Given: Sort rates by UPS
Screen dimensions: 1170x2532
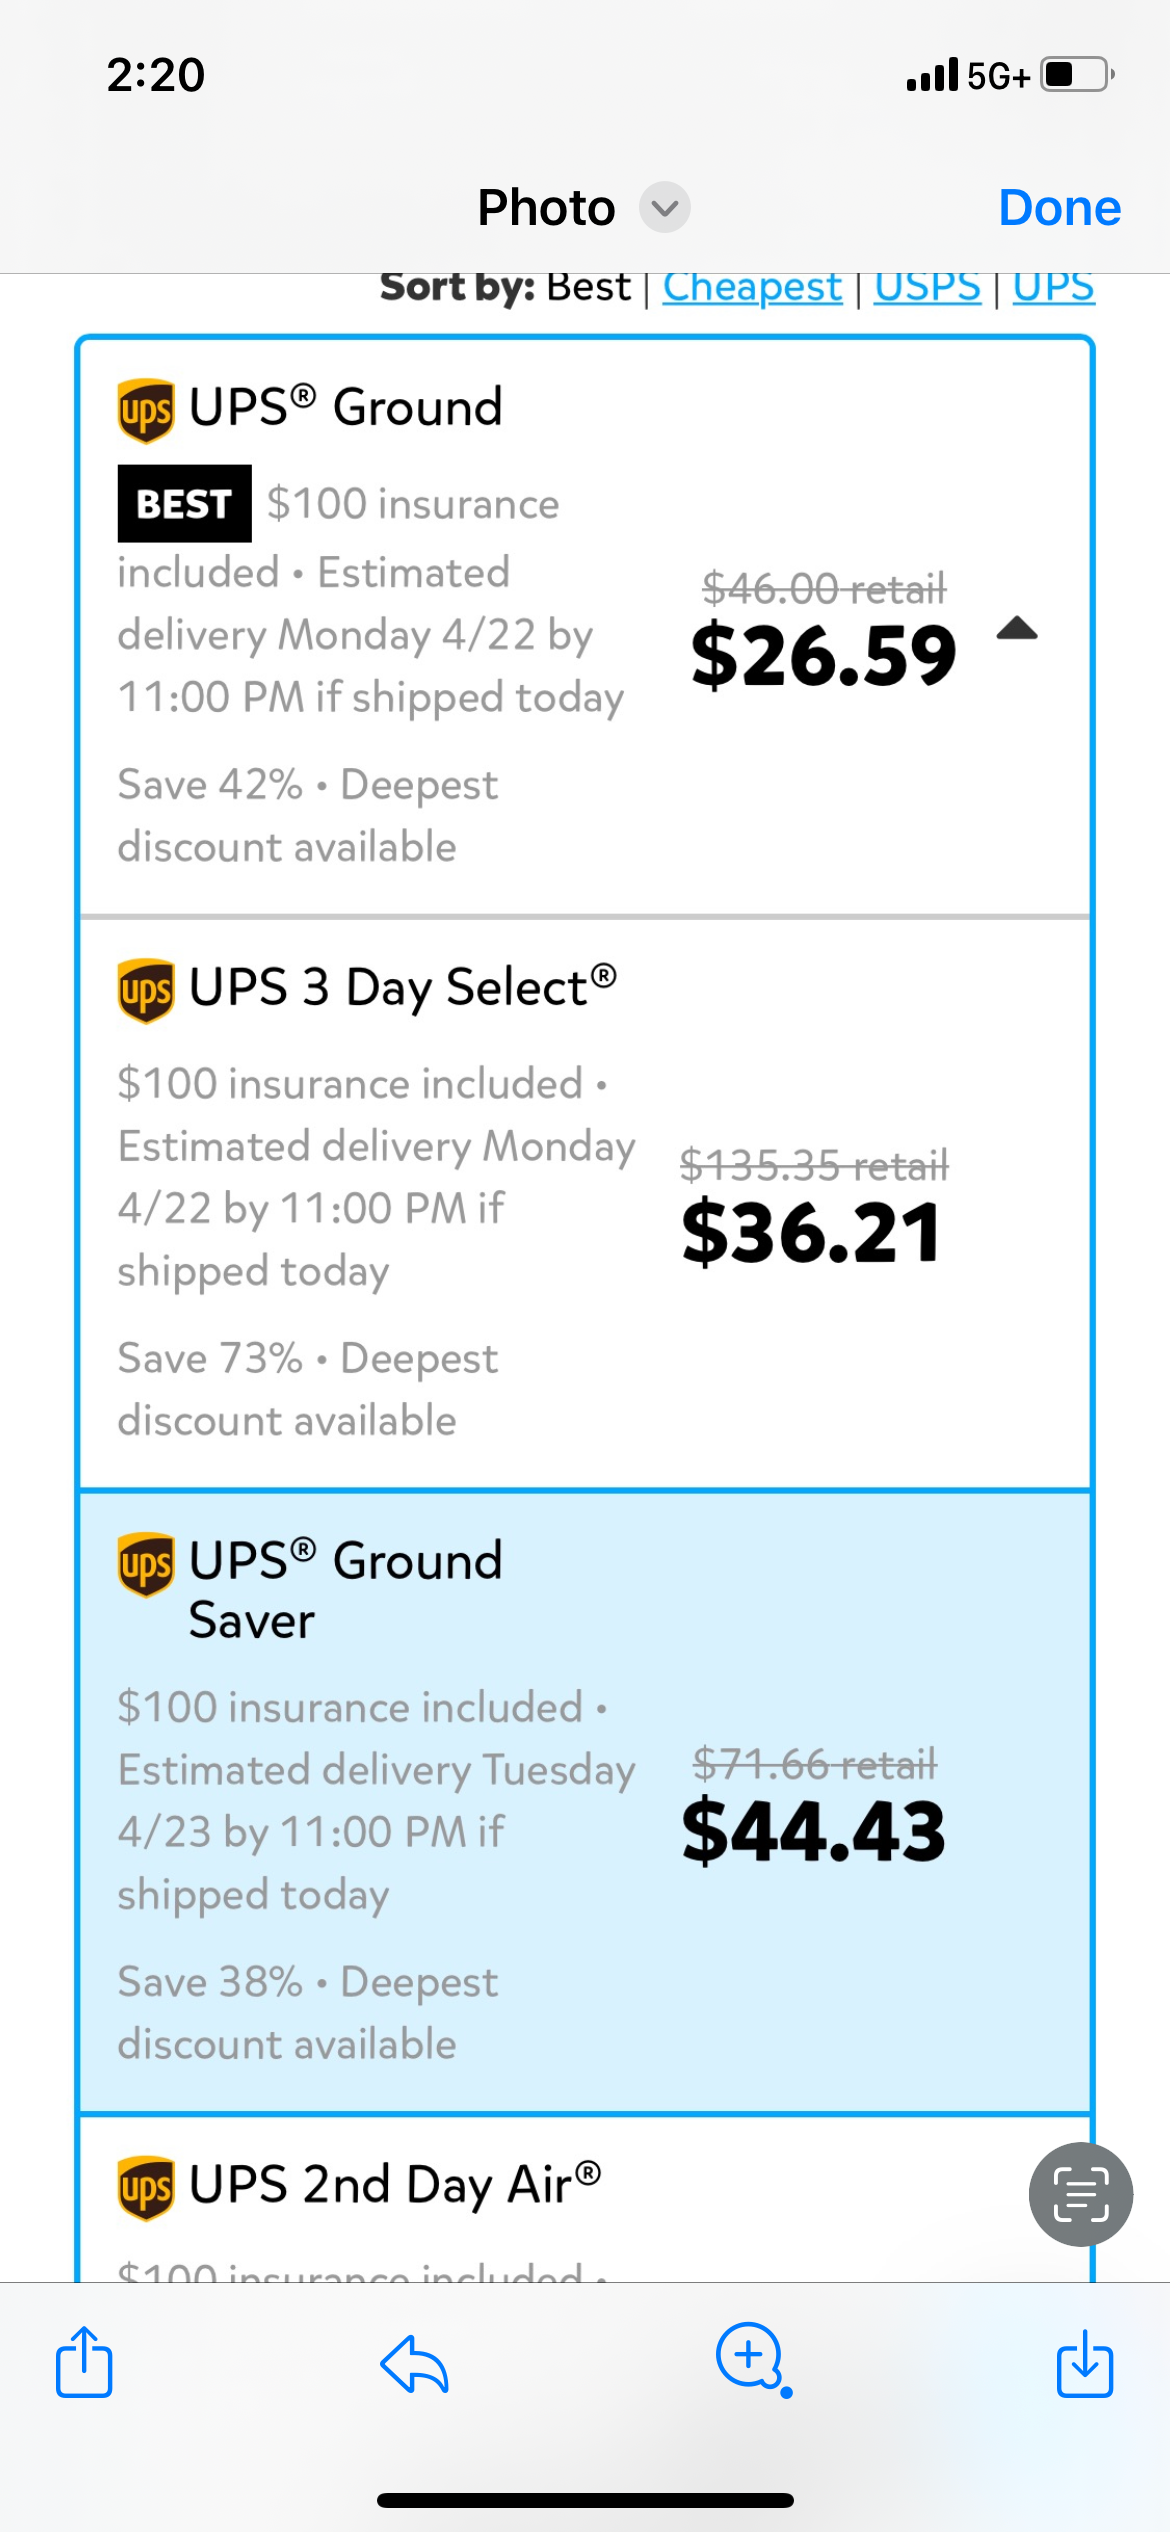Looking at the screenshot, I should pos(1053,288).
